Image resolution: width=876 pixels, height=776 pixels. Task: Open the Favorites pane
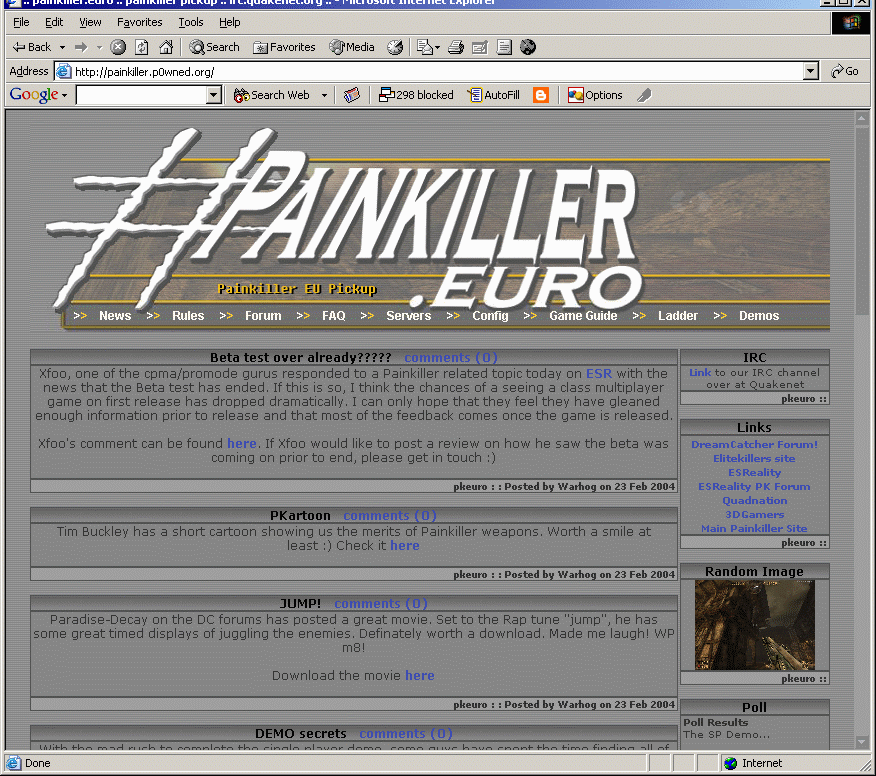(284, 47)
